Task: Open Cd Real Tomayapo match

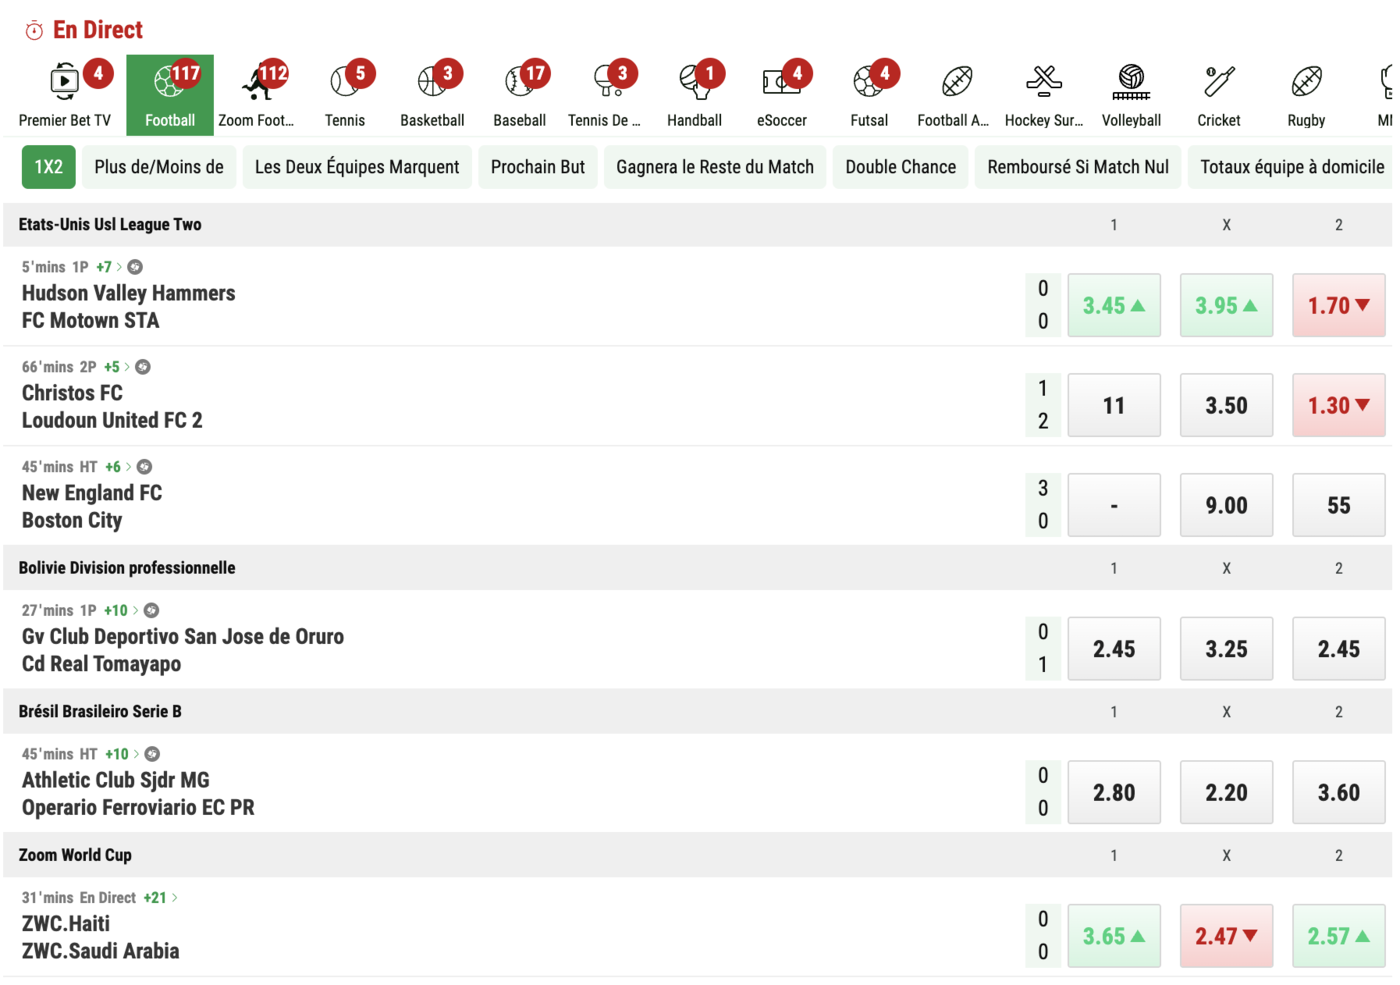Action: click(101, 664)
